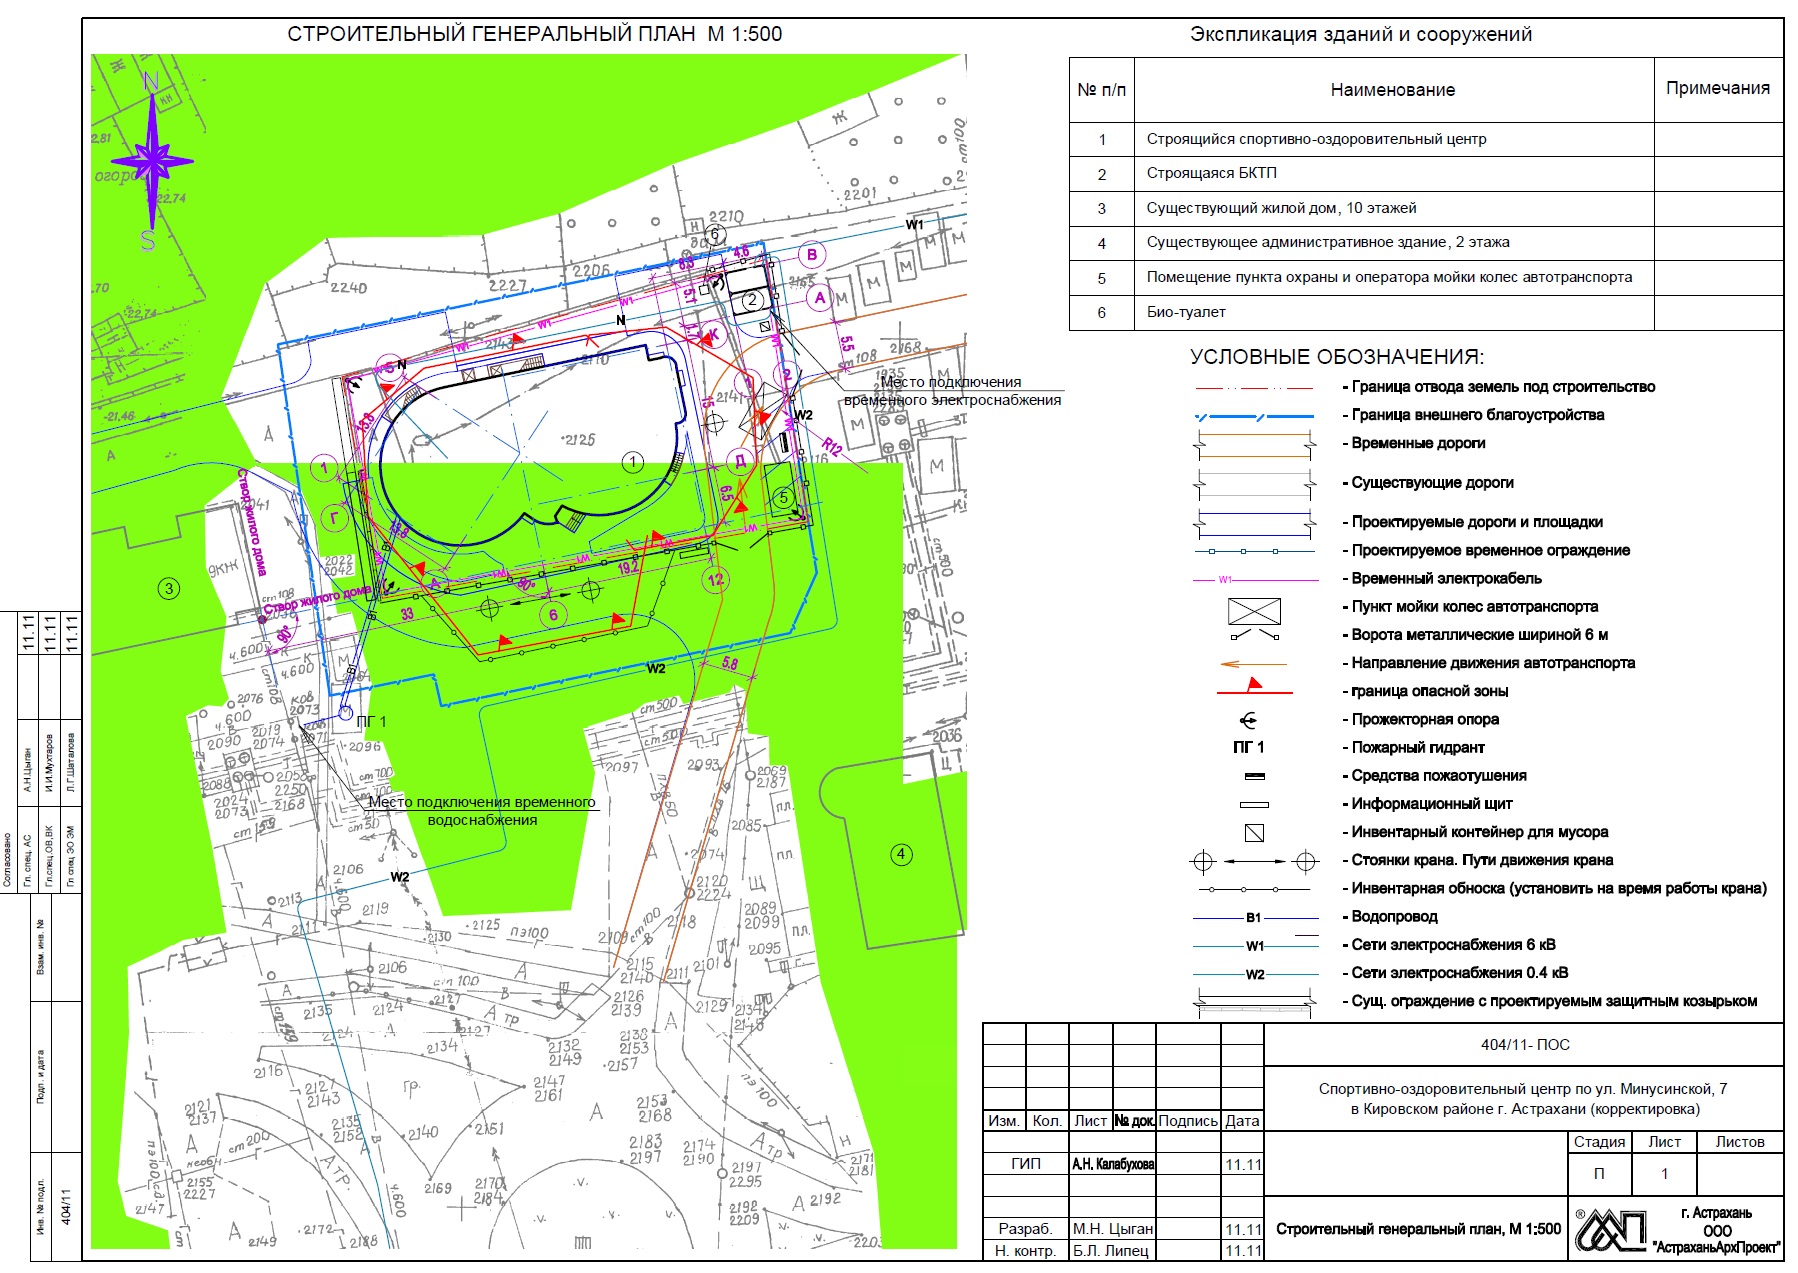Click the orange vehicle direction arrow in legend
The height and width of the screenshot is (1273, 1798).
(x=1254, y=663)
